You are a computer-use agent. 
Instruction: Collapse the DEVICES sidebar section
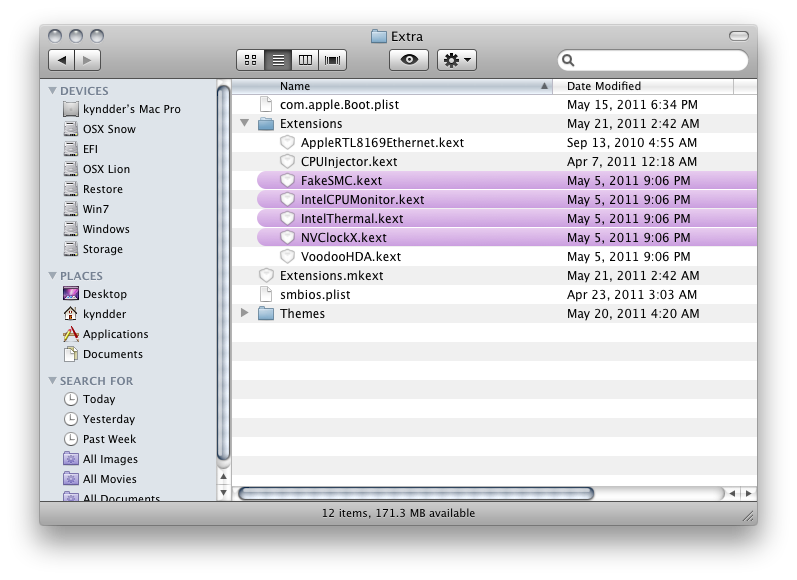tap(52, 90)
